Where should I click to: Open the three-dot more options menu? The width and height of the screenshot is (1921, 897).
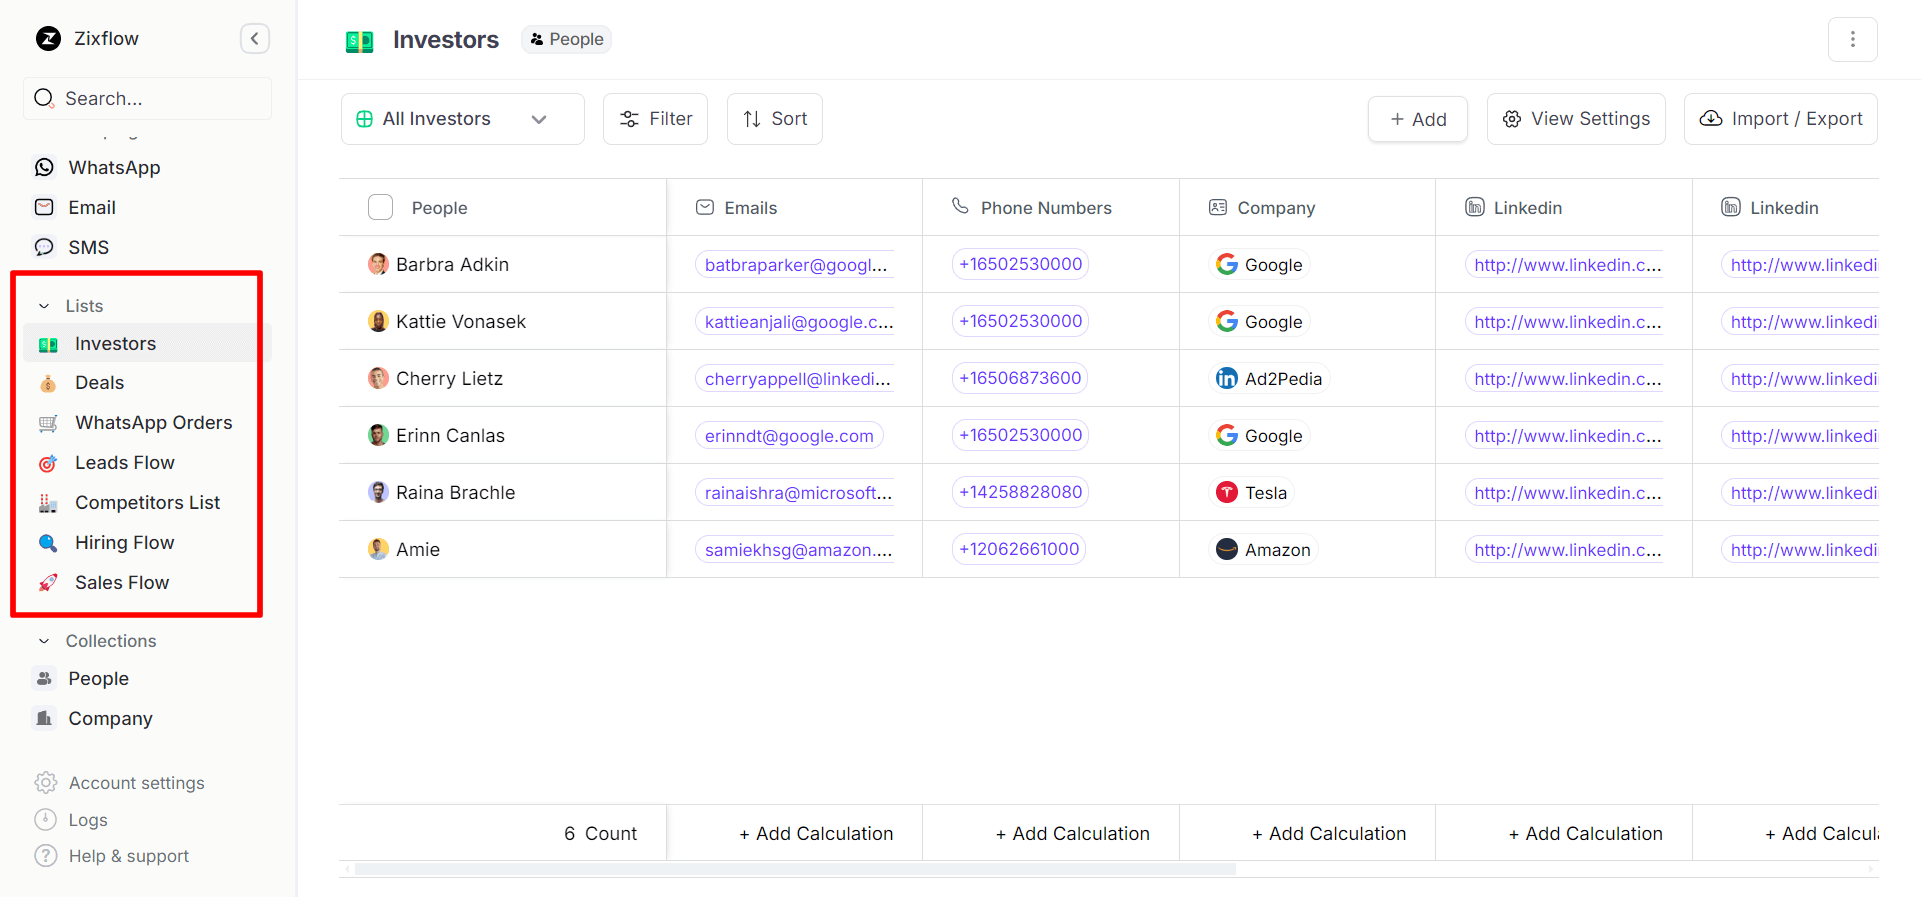1852,39
